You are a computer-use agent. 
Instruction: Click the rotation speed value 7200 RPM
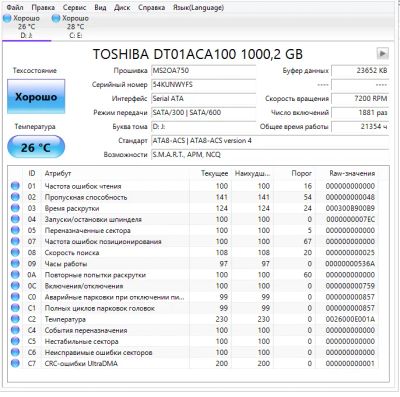pyautogui.click(x=360, y=99)
